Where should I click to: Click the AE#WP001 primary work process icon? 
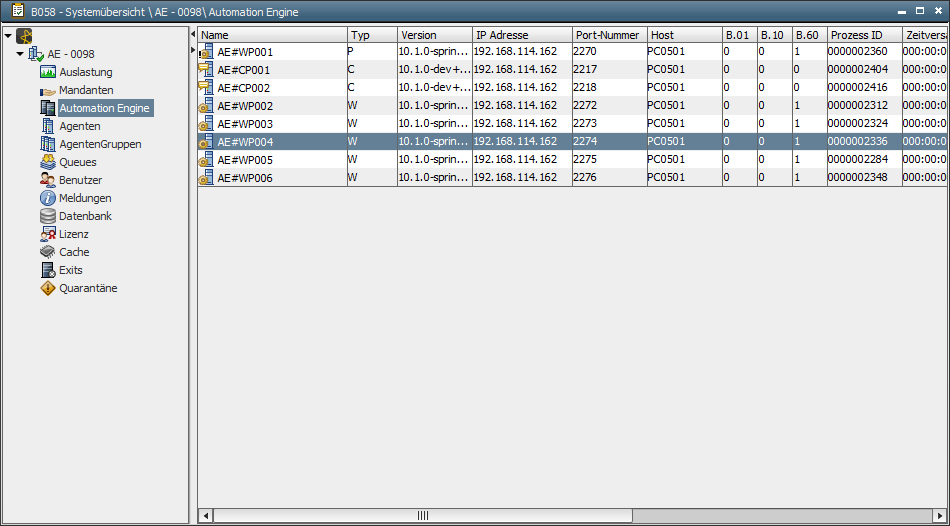click(206, 52)
